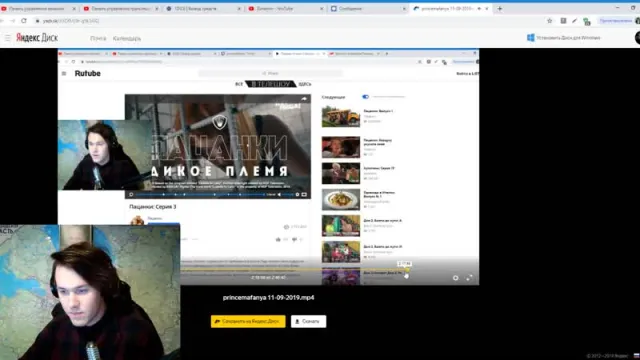Click the first extension icon after the star
Viewport: 640px width, 360px height.
click(563, 21)
